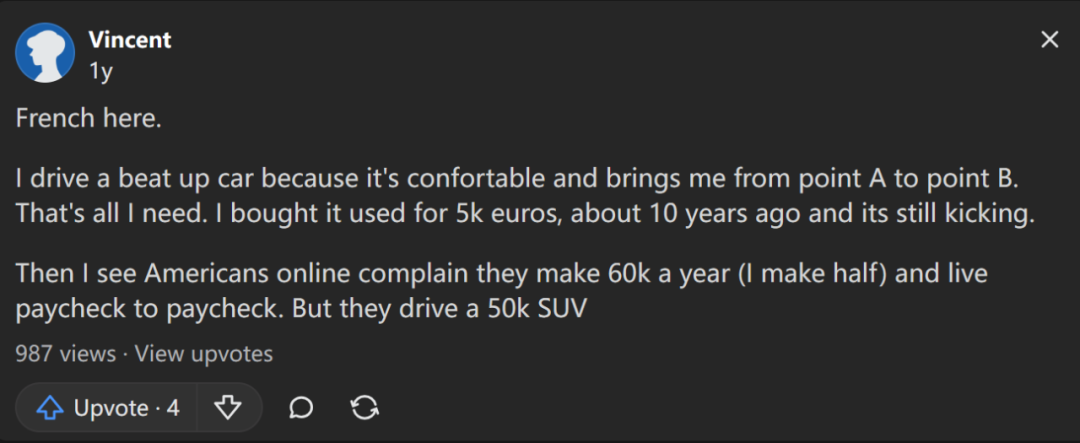Open Vincent's profile avatar
Viewport: 1080px width, 443px height.
click(45, 52)
